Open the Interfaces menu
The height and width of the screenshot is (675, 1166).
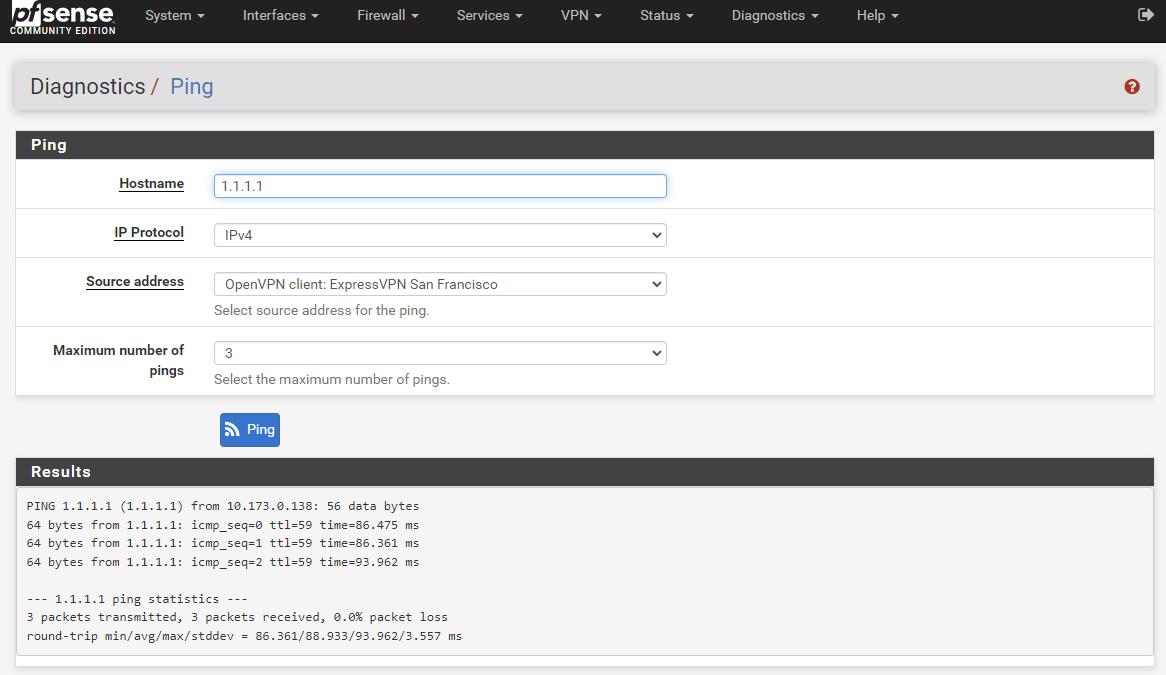point(280,16)
